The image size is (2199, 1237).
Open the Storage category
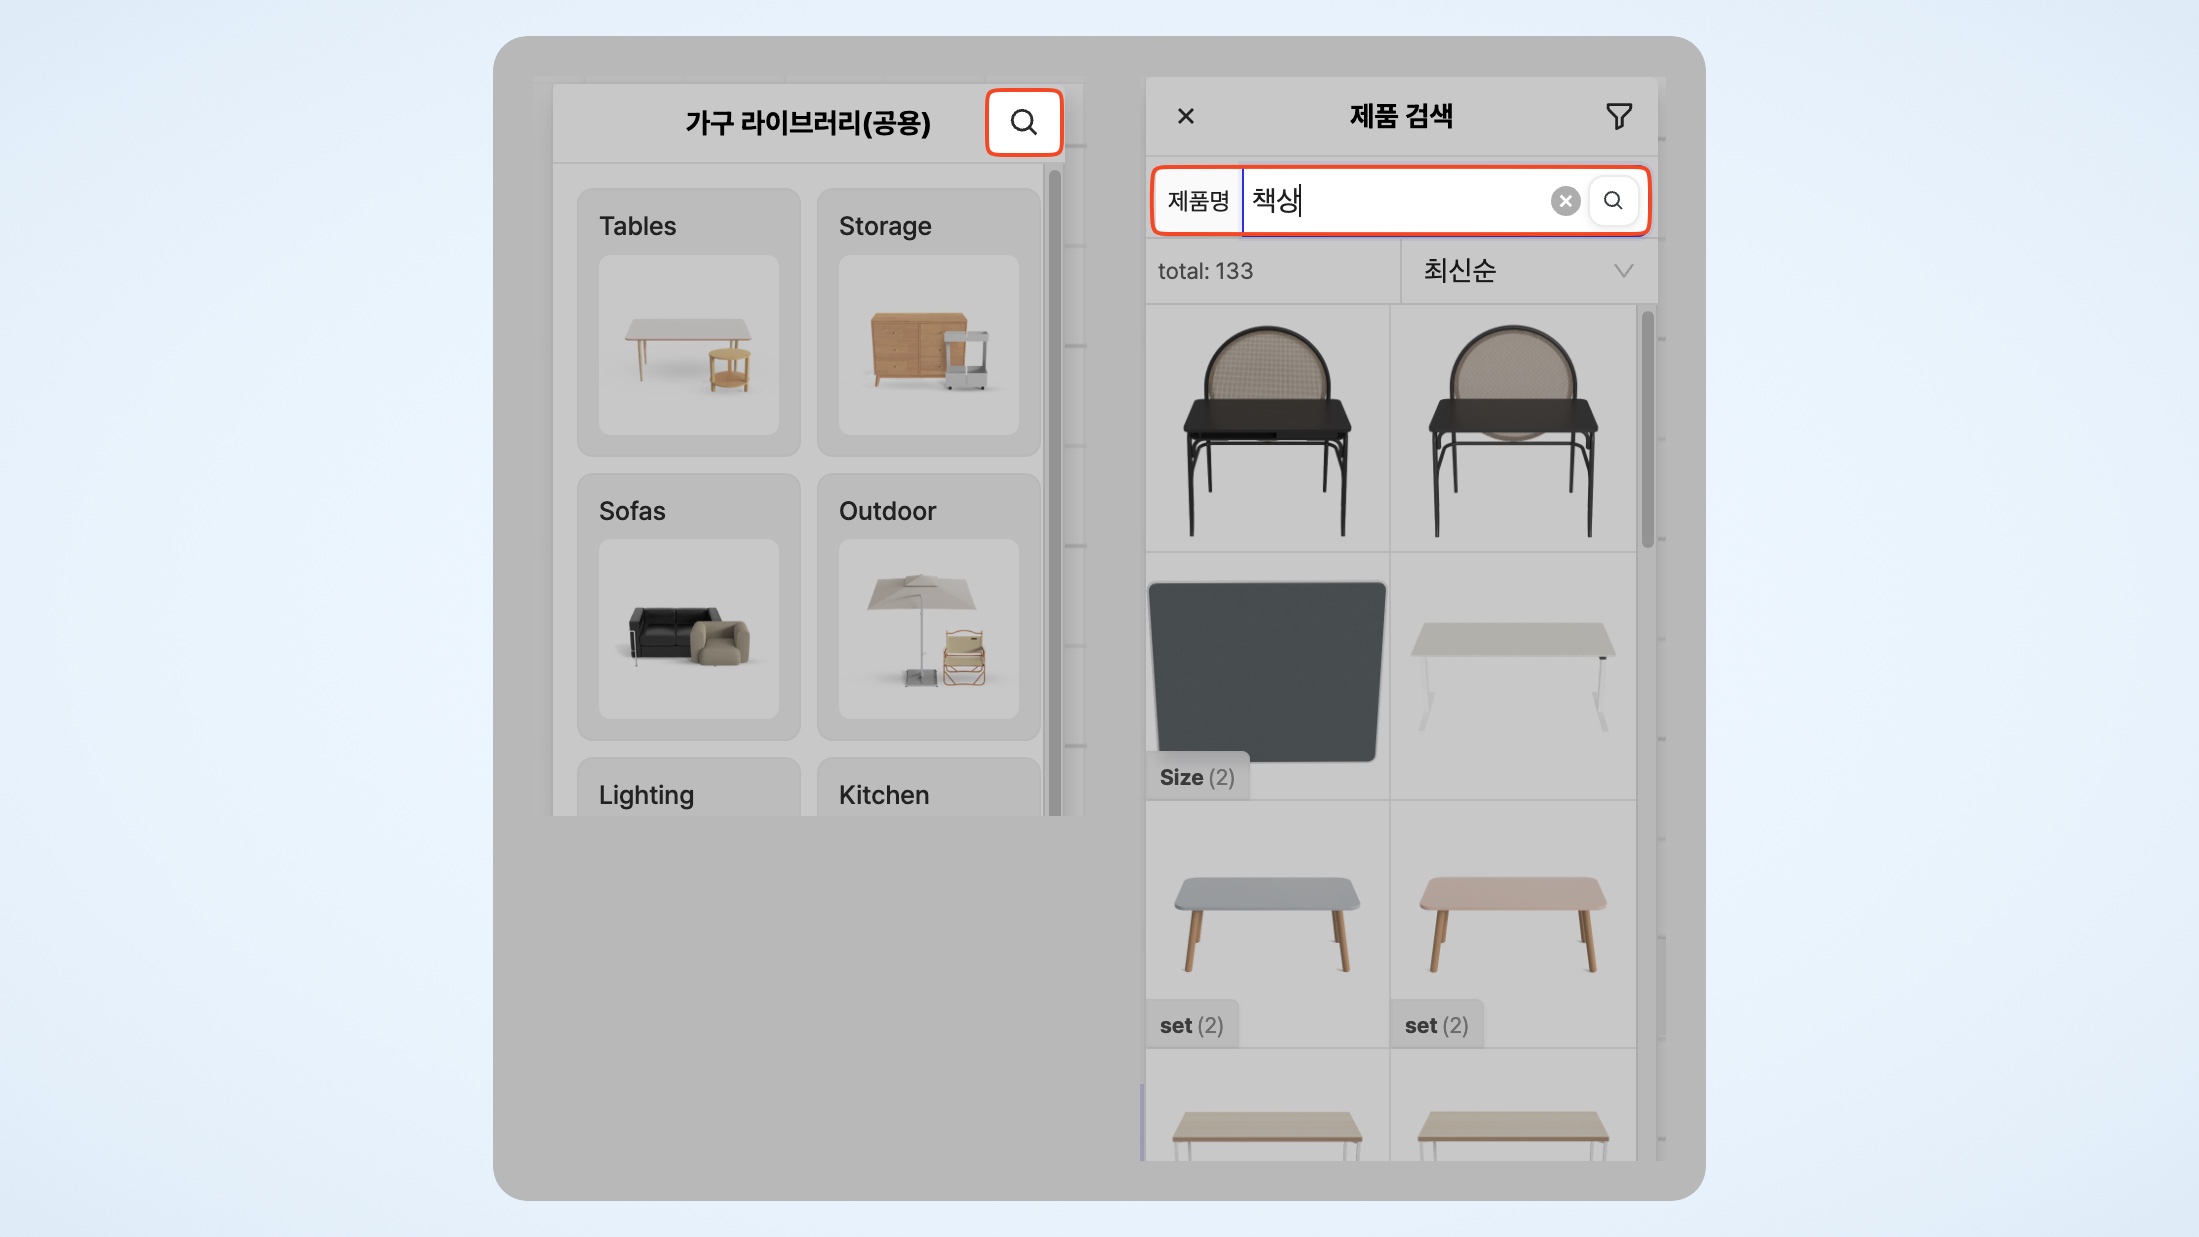click(x=929, y=322)
